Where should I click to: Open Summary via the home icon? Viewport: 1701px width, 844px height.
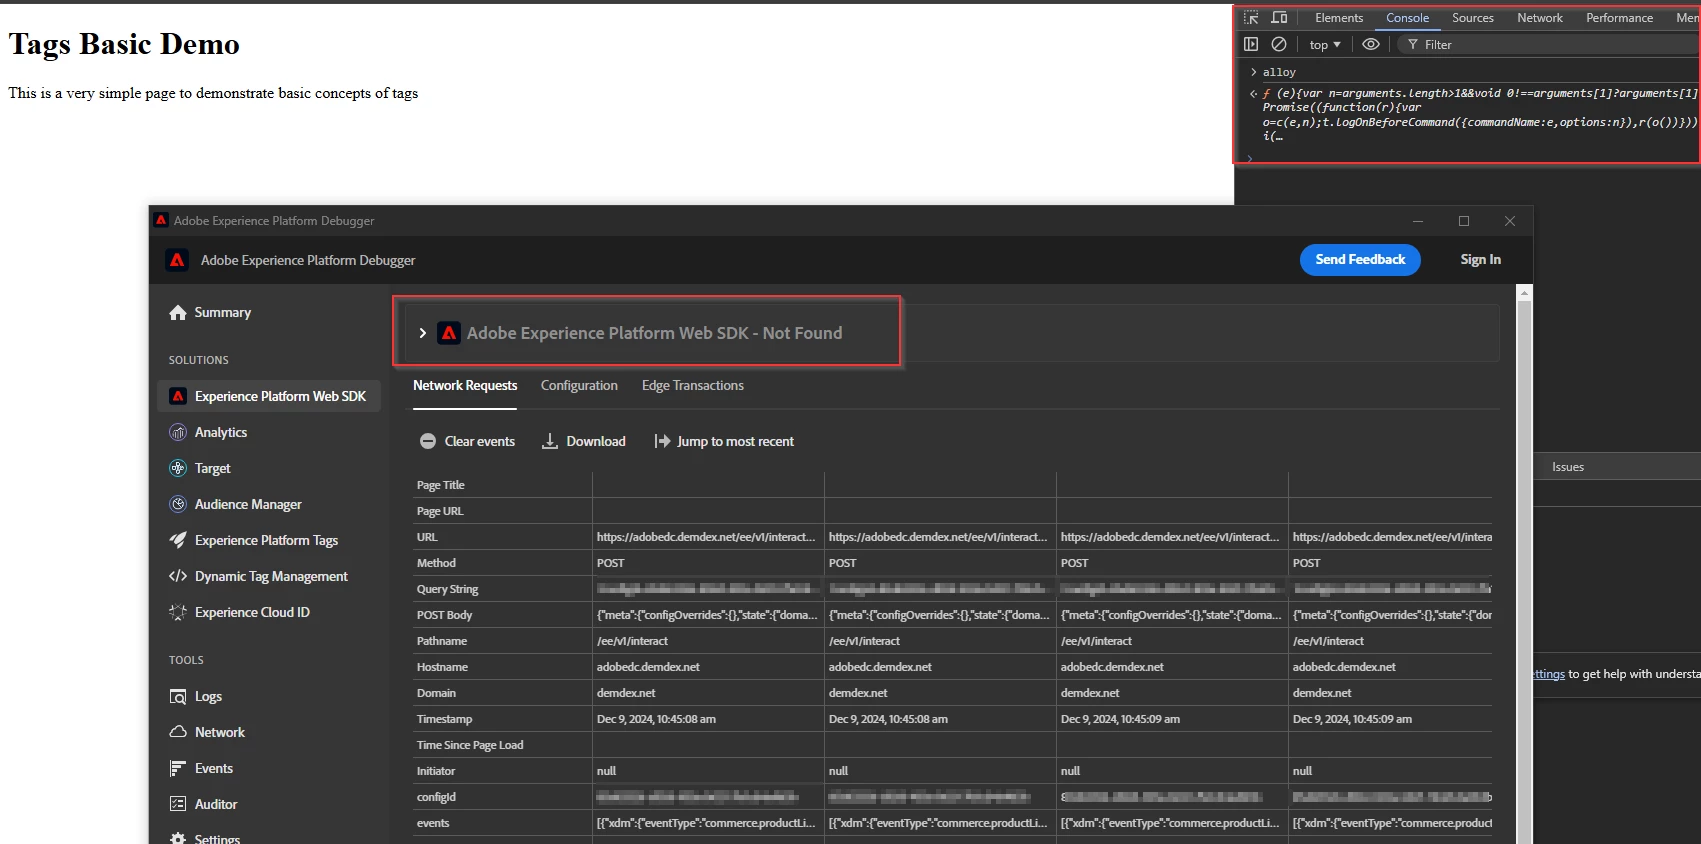click(x=178, y=312)
